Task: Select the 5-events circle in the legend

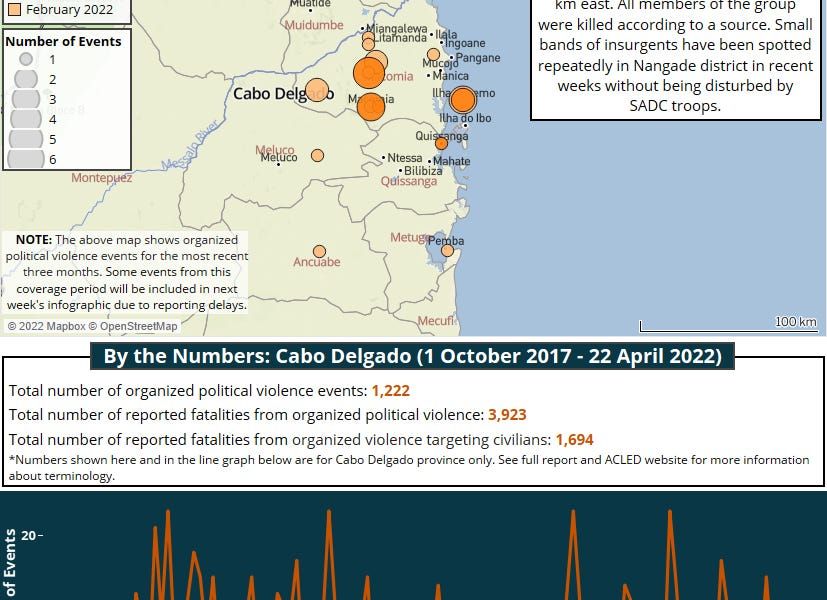Action: [26, 139]
